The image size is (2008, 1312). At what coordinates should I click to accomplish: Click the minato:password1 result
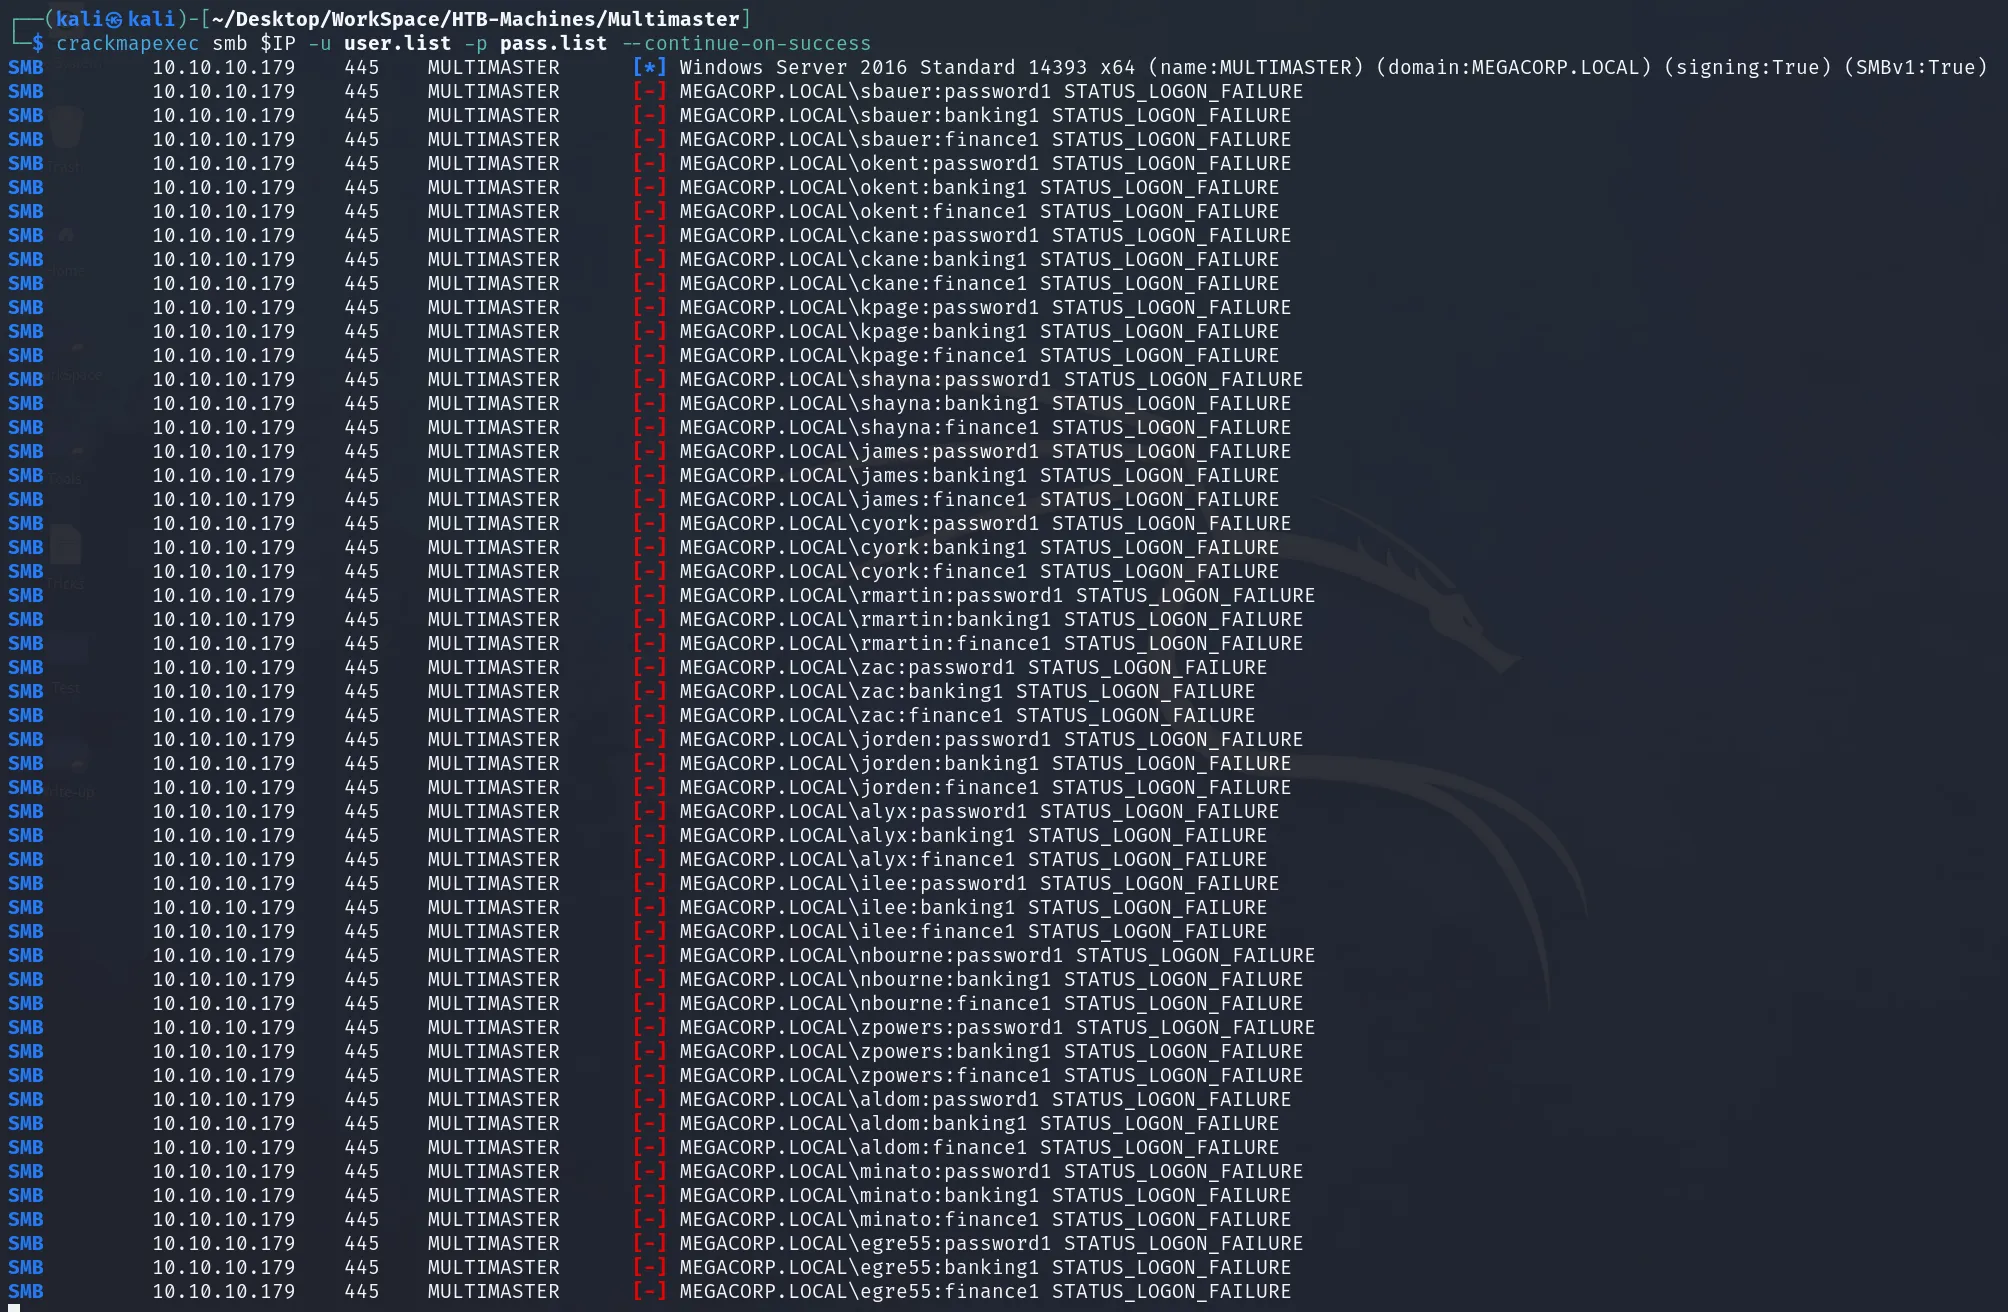coord(991,1171)
